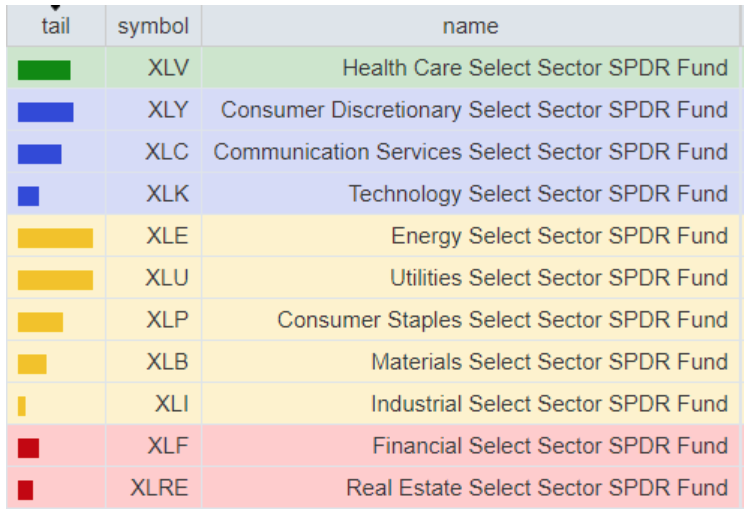
Task: Select the XLC symbol cell
Action: coord(166,152)
